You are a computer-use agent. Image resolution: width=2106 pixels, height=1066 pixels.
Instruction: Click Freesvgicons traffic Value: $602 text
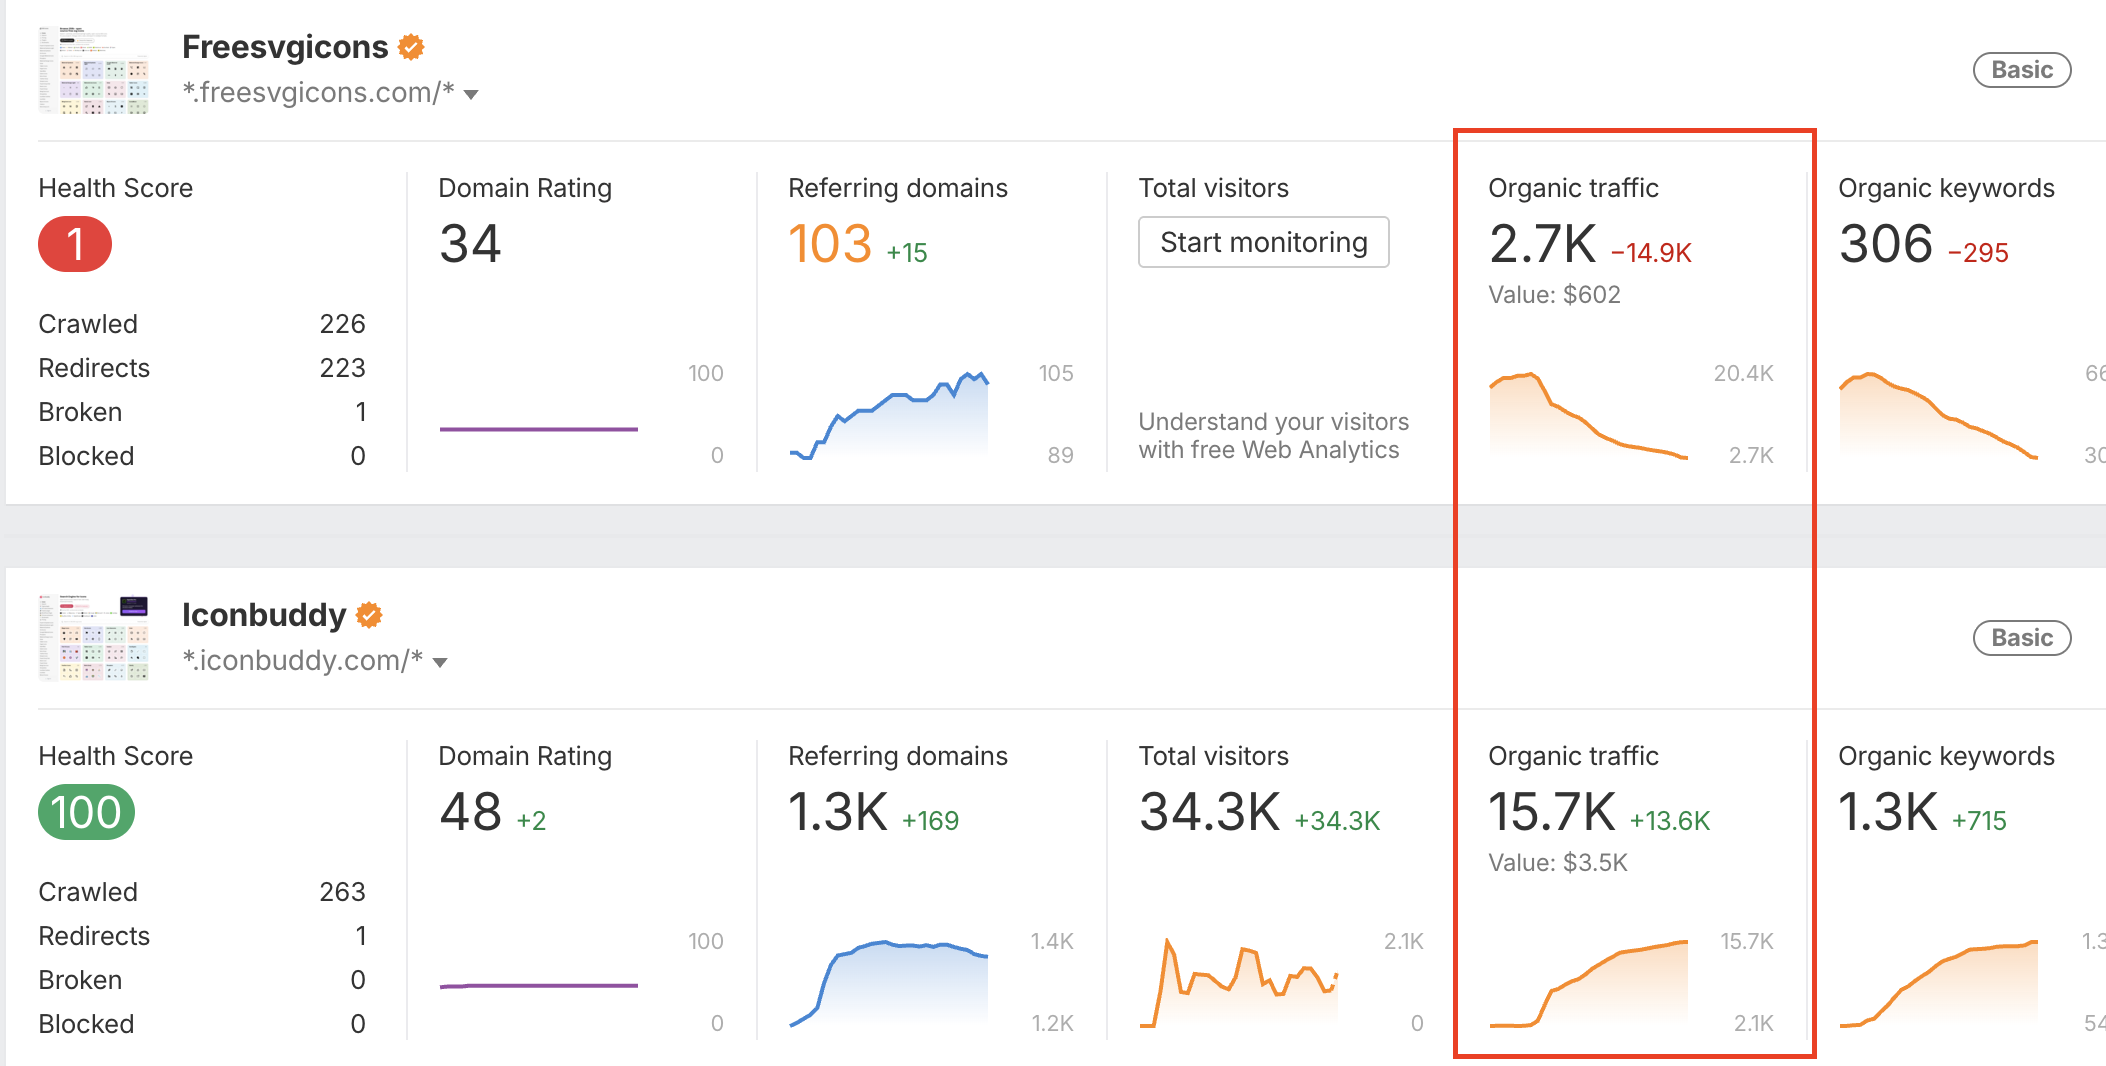point(1555,295)
